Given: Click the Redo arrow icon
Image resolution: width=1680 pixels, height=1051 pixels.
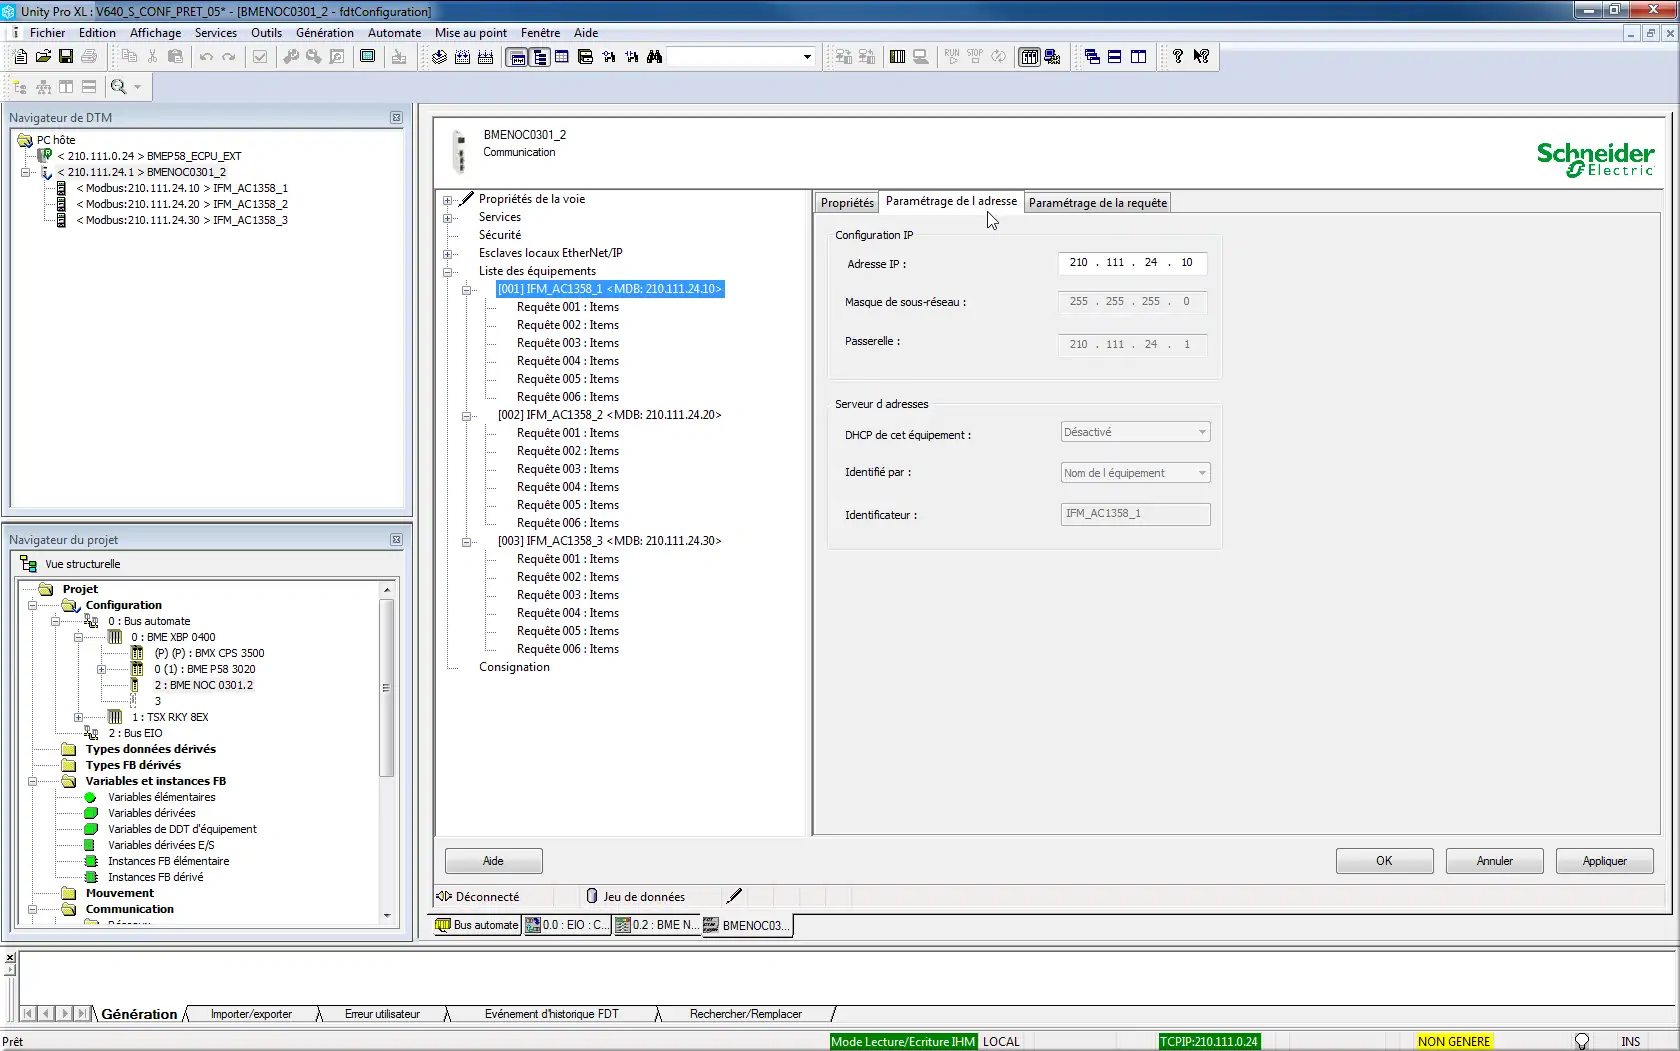Looking at the screenshot, I should [229, 57].
